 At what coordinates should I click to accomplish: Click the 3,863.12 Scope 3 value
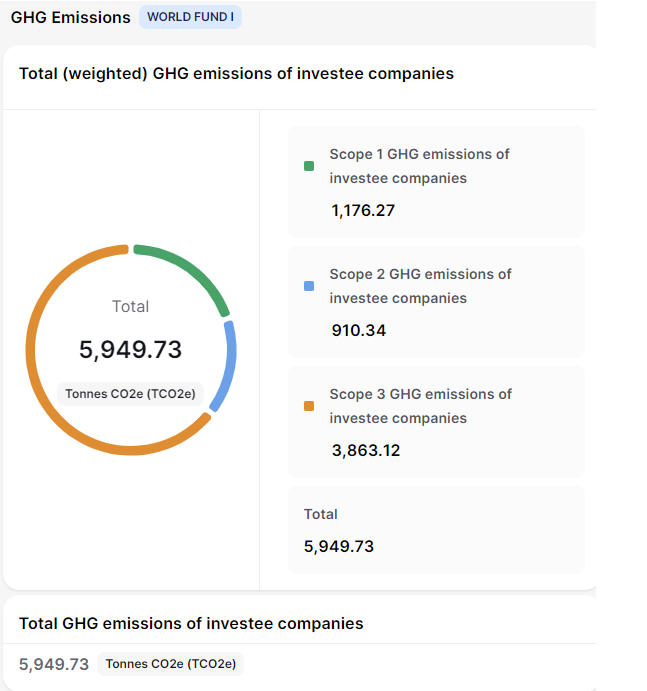click(365, 451)
